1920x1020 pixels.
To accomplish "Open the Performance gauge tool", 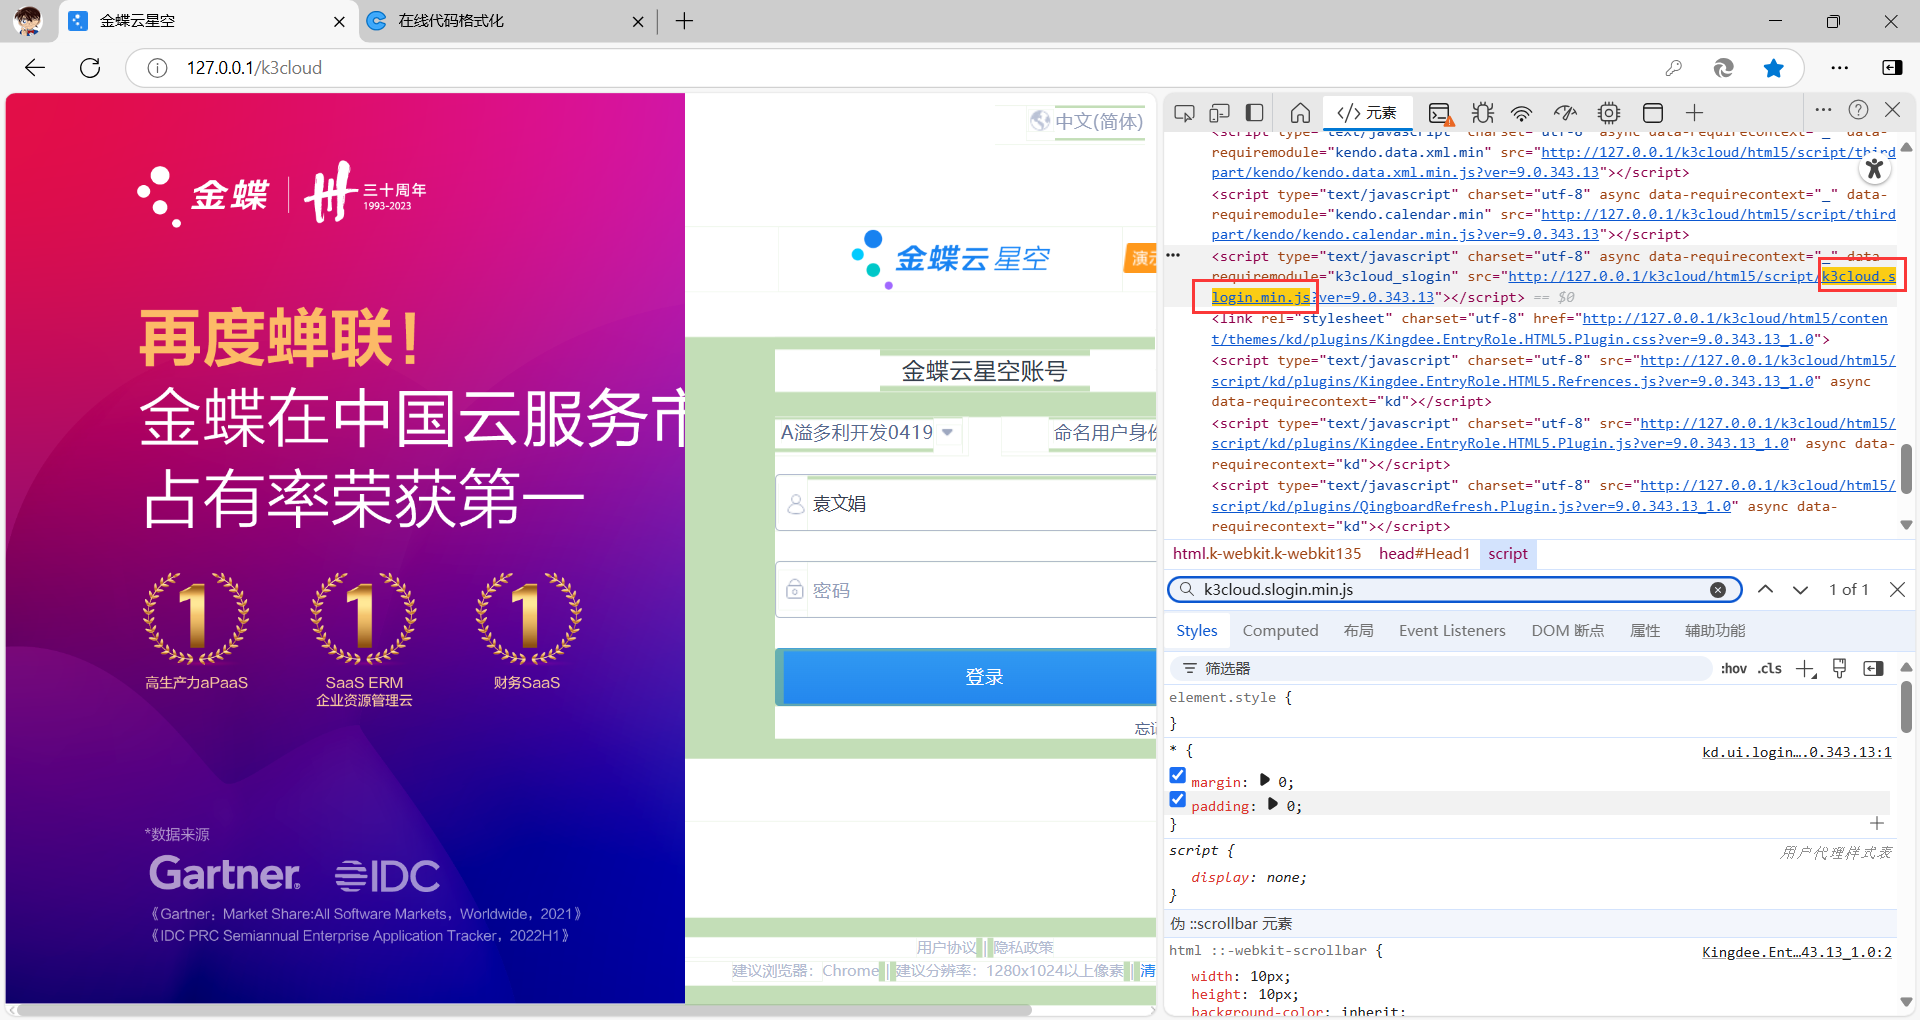I will (x=1565, y=113).
